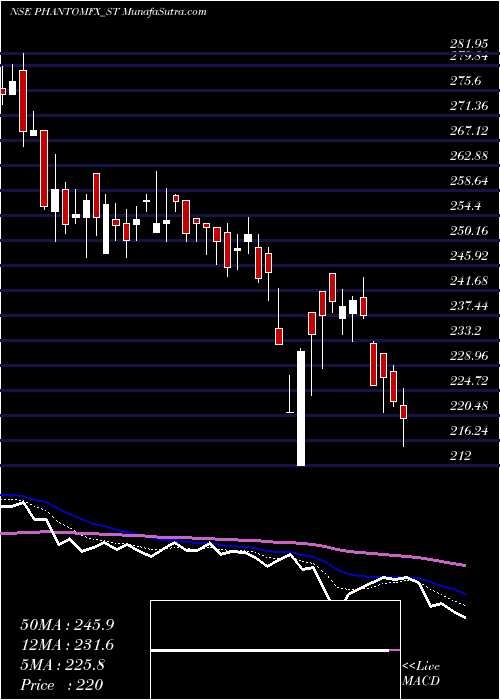The height and width of the screenshot is (700, 500).
Task: Click the 50MA : 245.9 reading
Action: click(67, 625)
